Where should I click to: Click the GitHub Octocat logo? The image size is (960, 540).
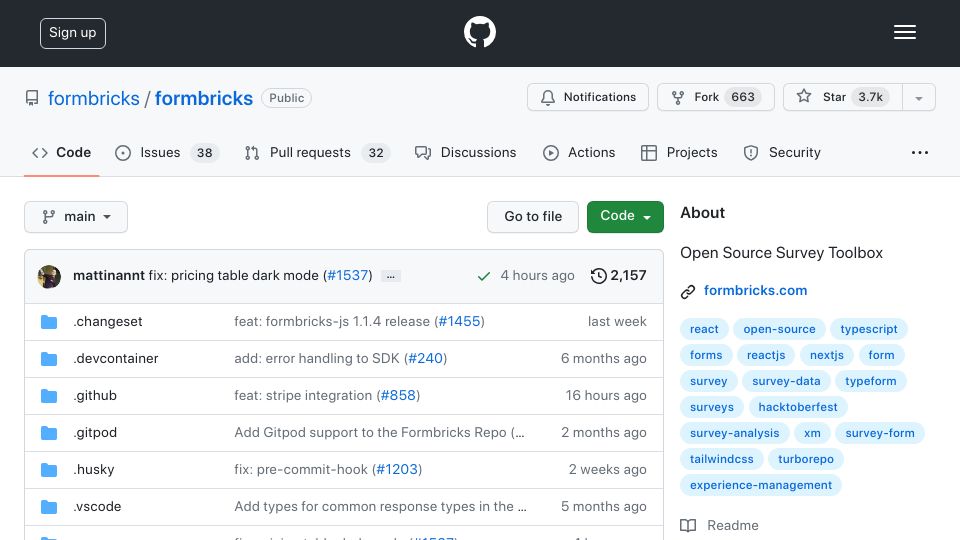(x=479, y=32)
